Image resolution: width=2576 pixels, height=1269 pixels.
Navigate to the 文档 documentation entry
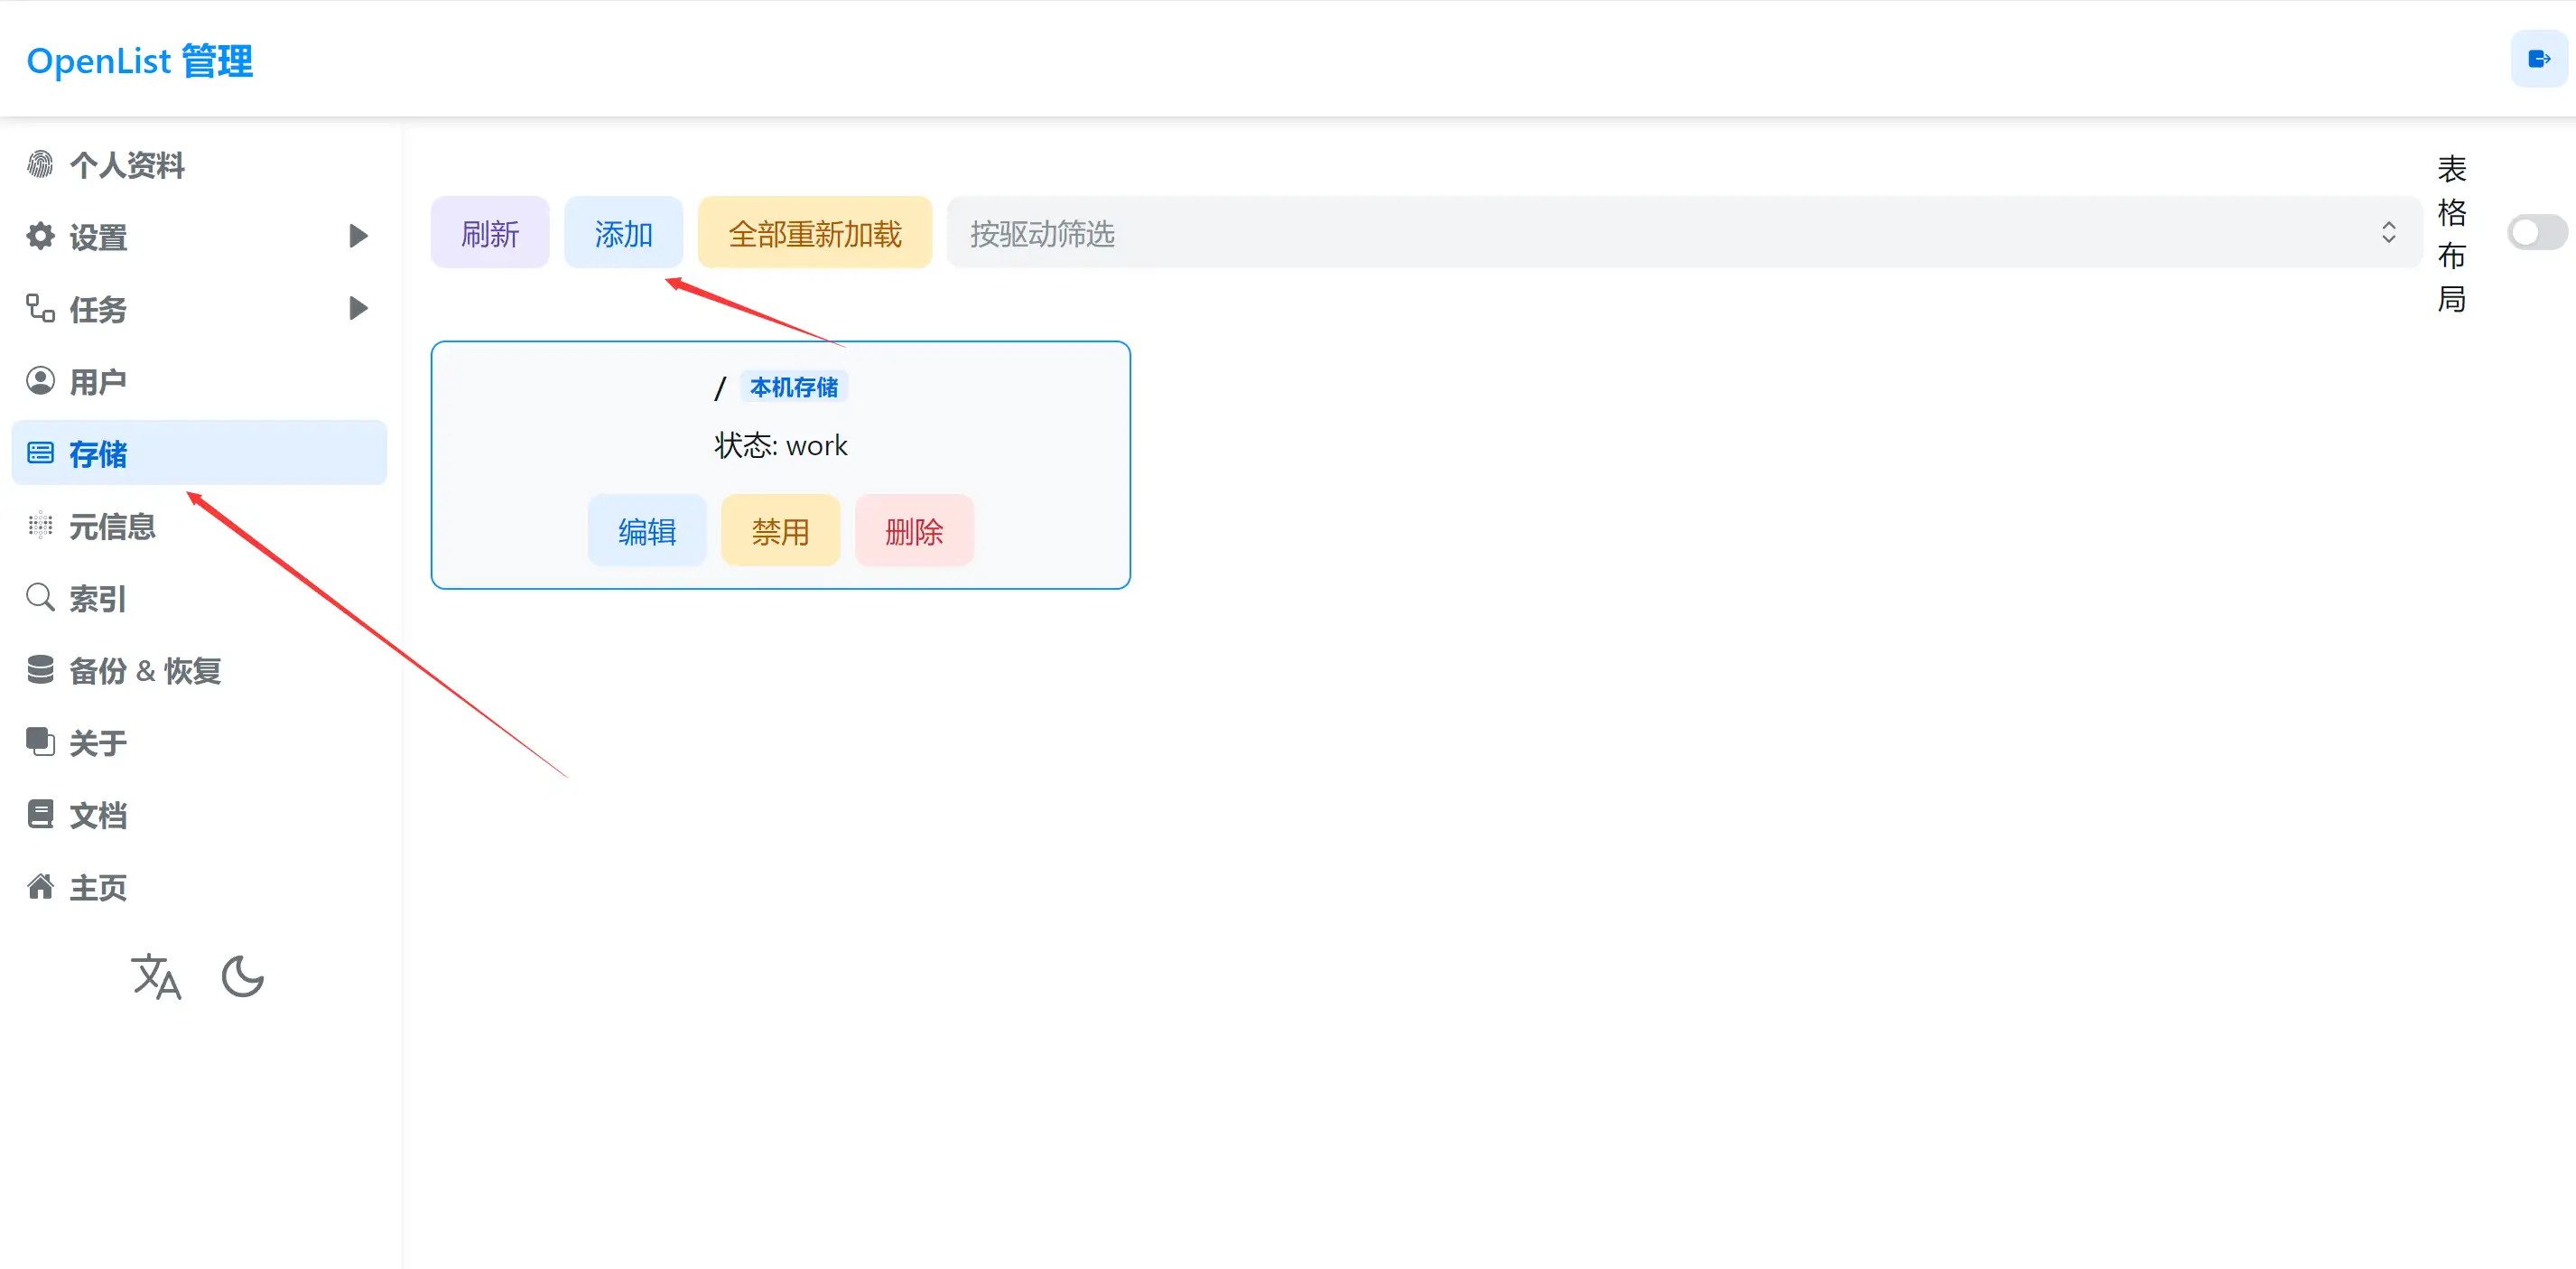(97, 815)
